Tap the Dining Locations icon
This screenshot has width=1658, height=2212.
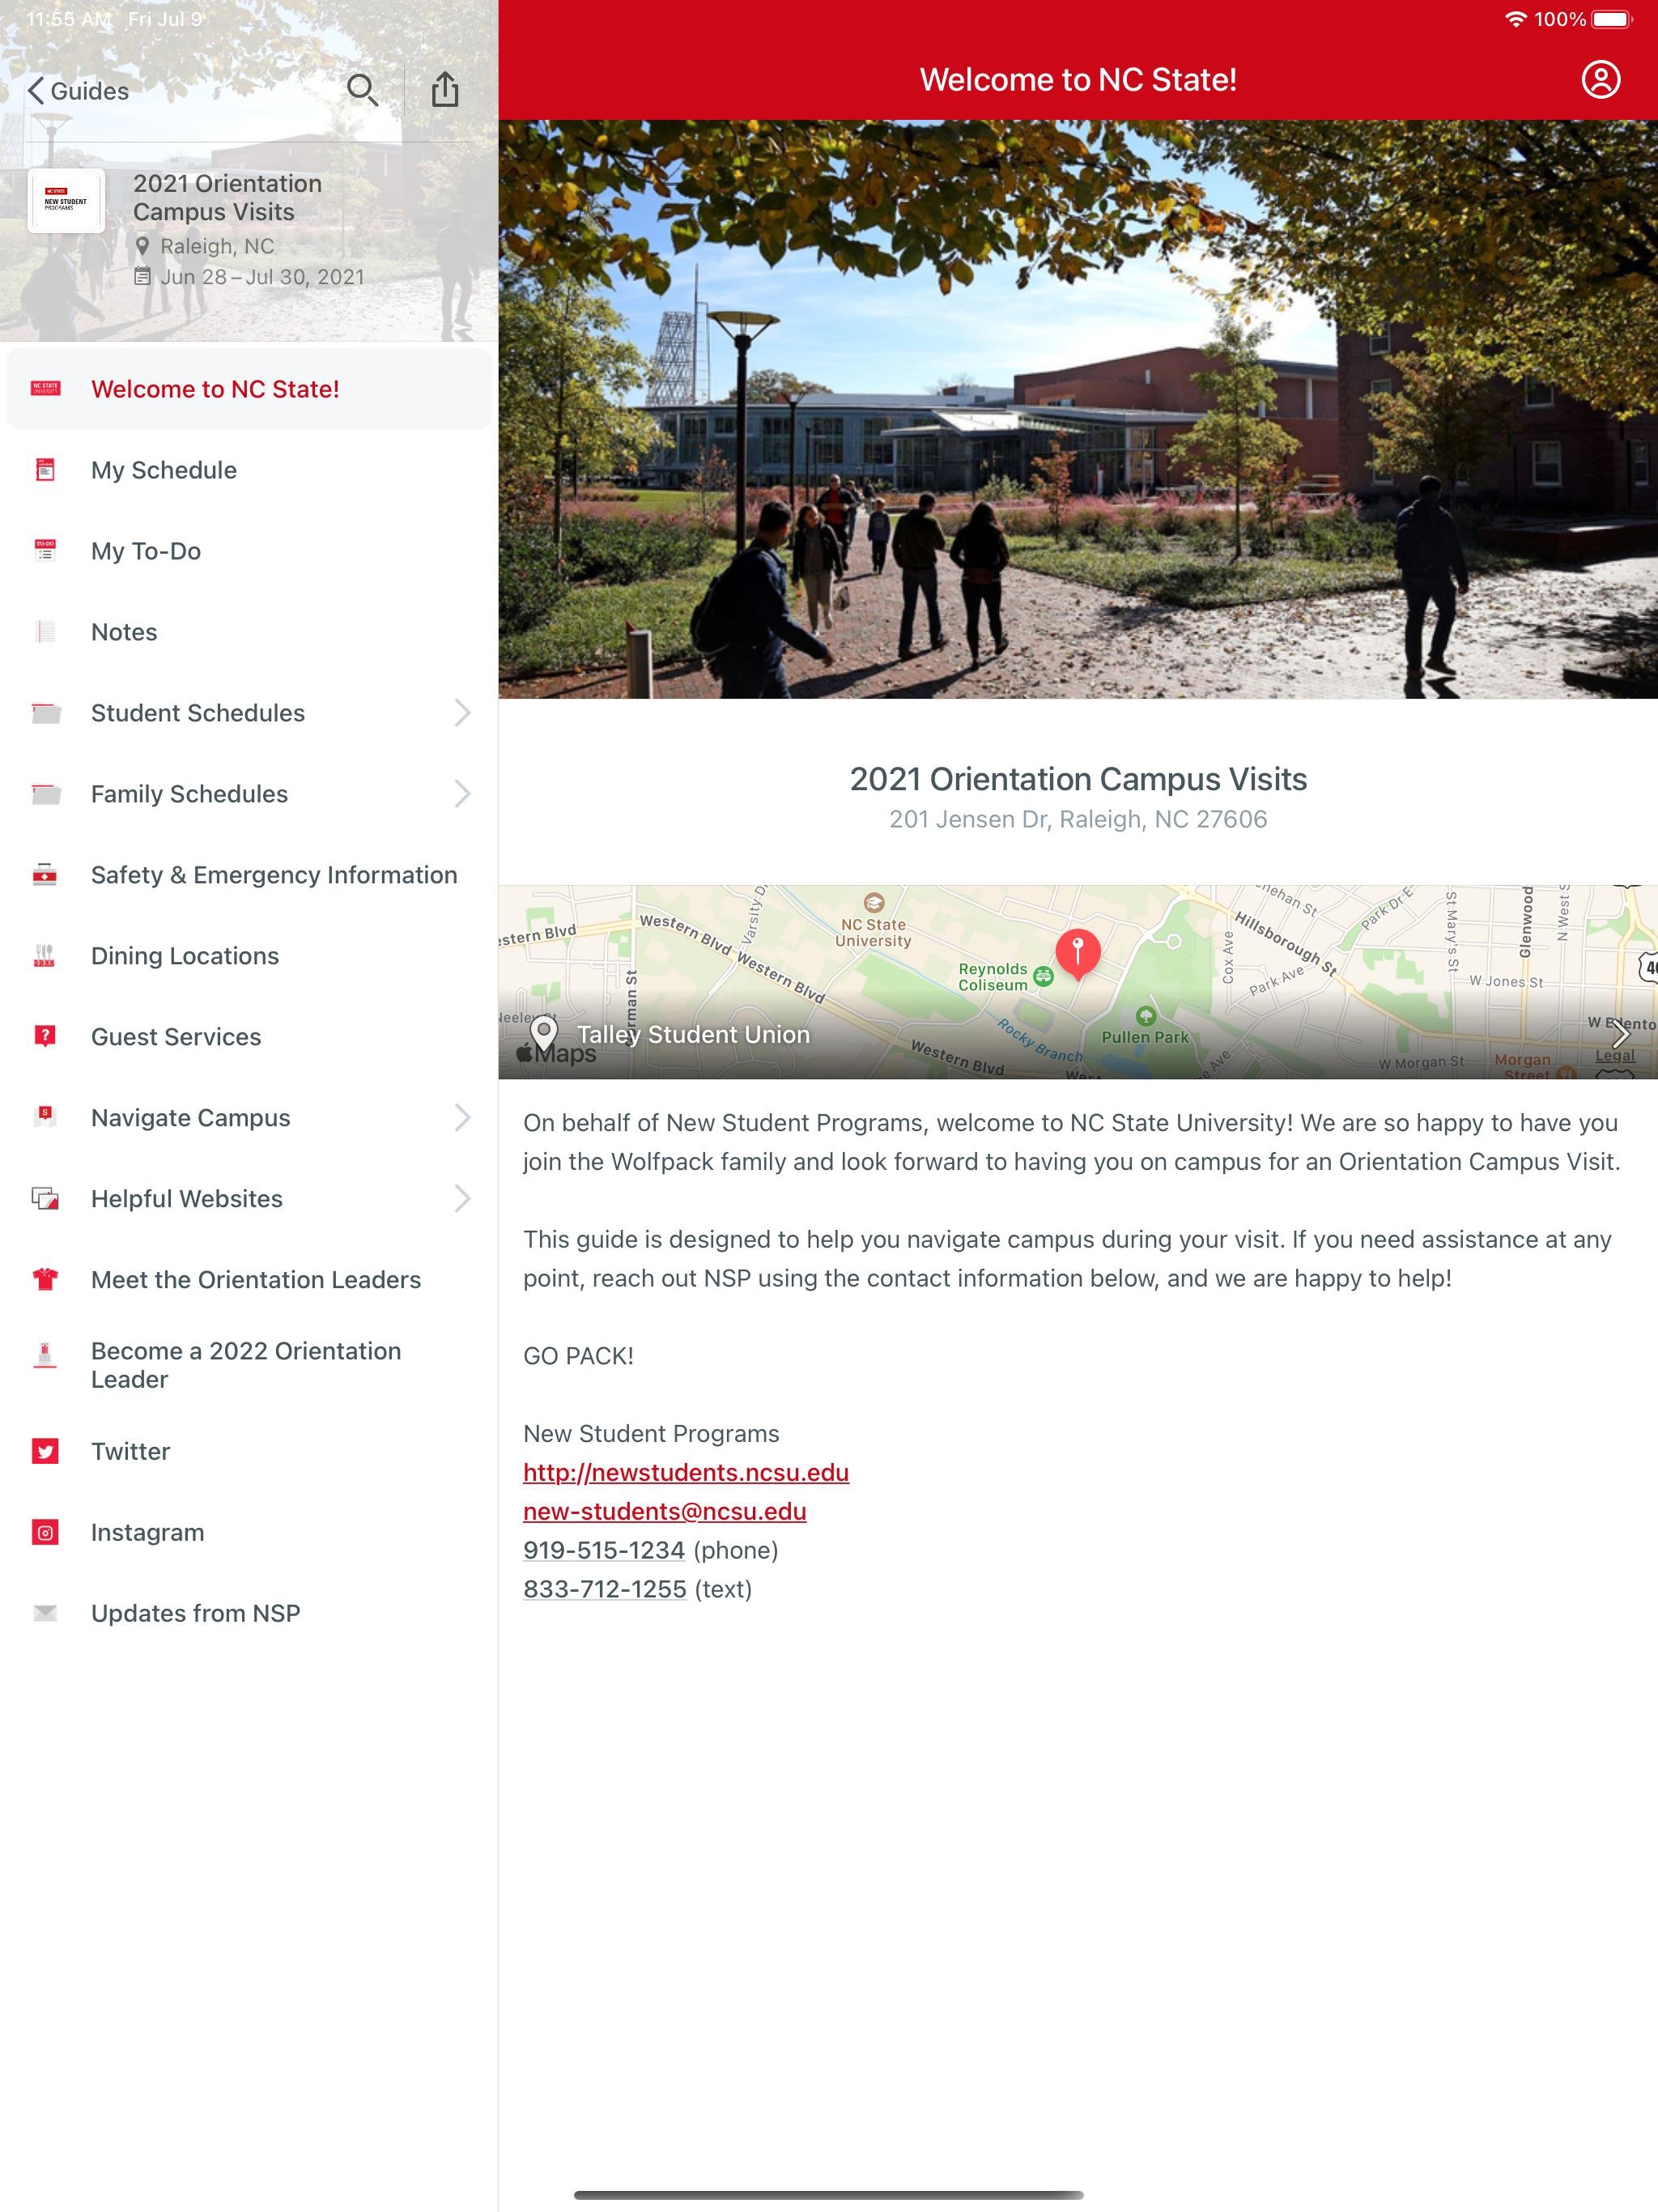click(47, 955)
